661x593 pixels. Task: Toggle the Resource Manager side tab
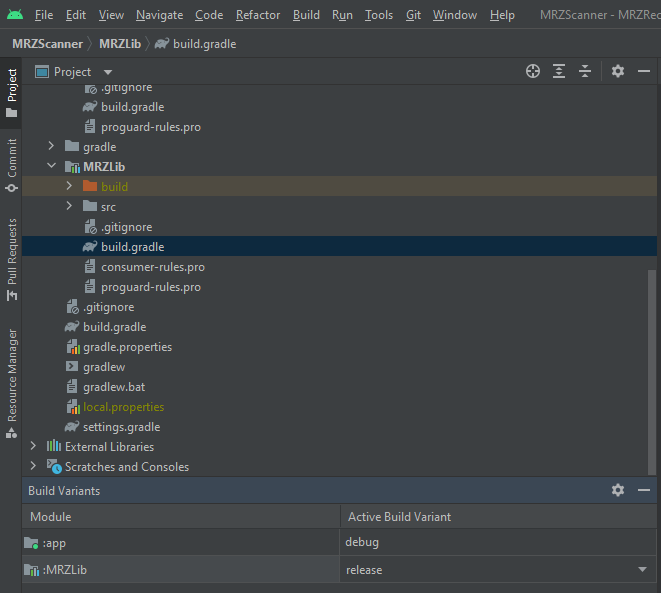[12, 380]
